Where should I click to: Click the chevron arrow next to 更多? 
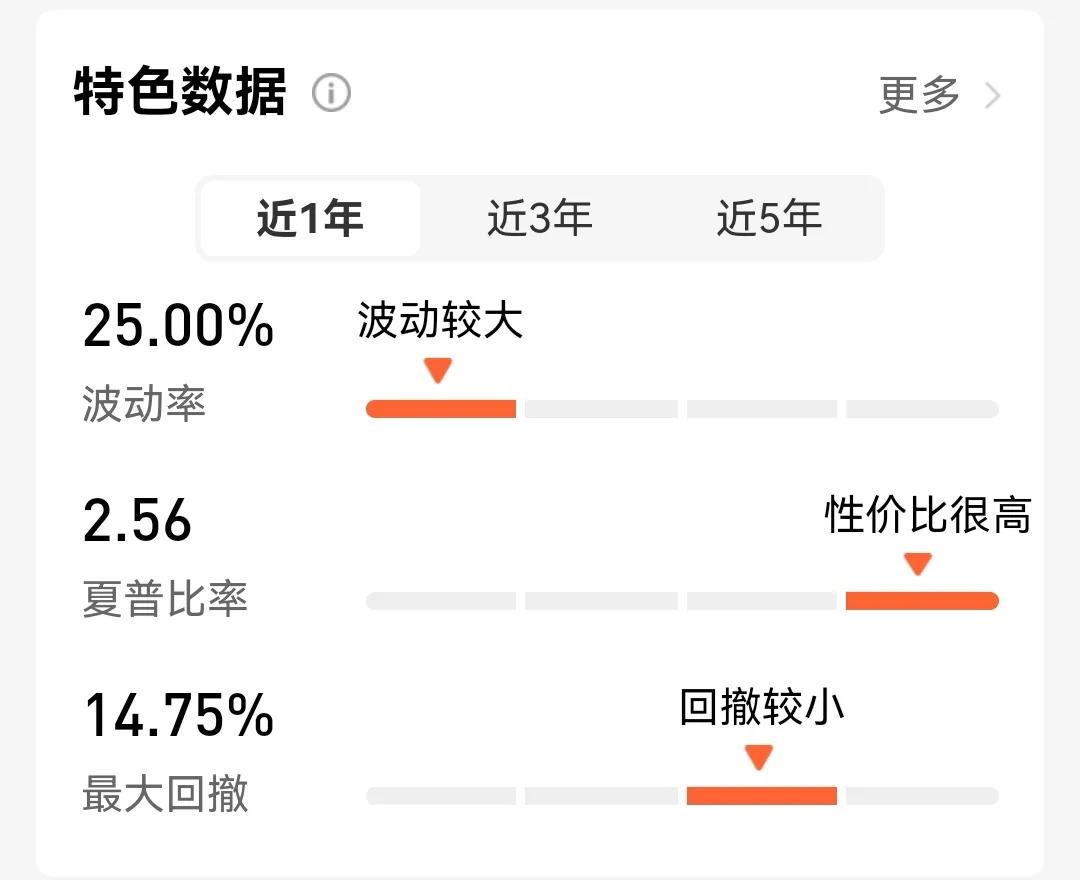pos(992,95)
